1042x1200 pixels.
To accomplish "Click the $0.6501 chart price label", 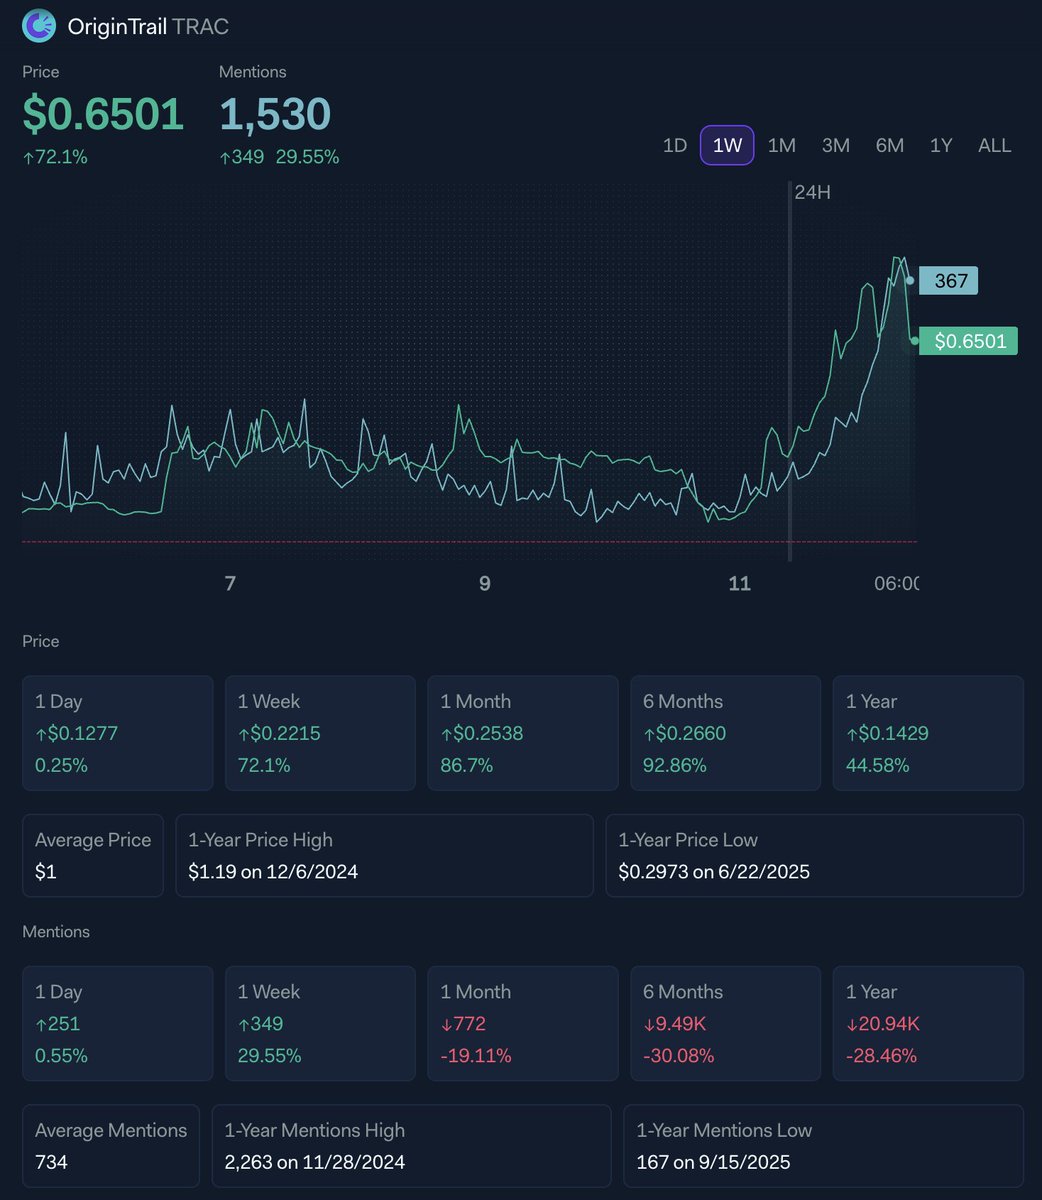I will pyautogui.click(x=969, y=341).
